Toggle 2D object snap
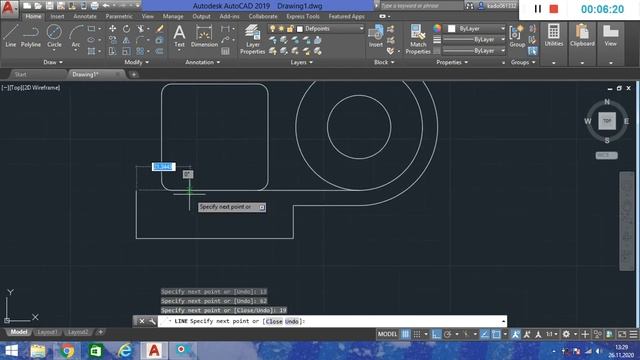 coord(496,334)
